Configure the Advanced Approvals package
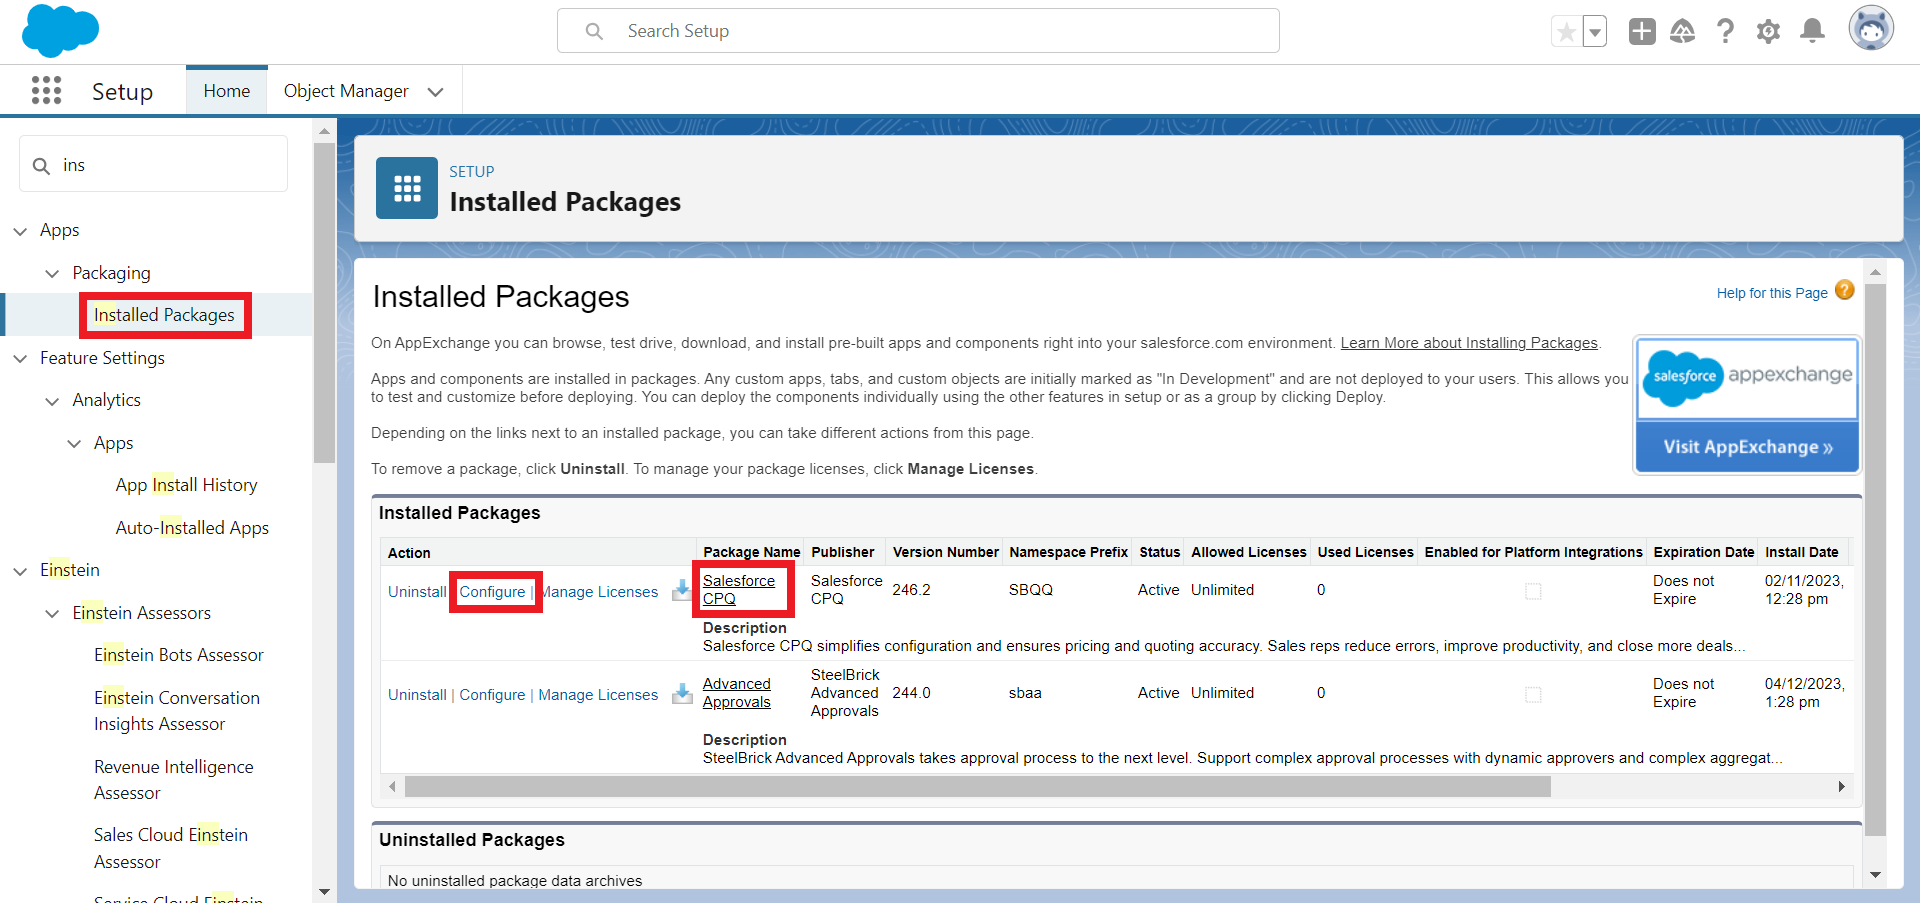This screenshot has width=1920, height=903. (x=492, y=695)
